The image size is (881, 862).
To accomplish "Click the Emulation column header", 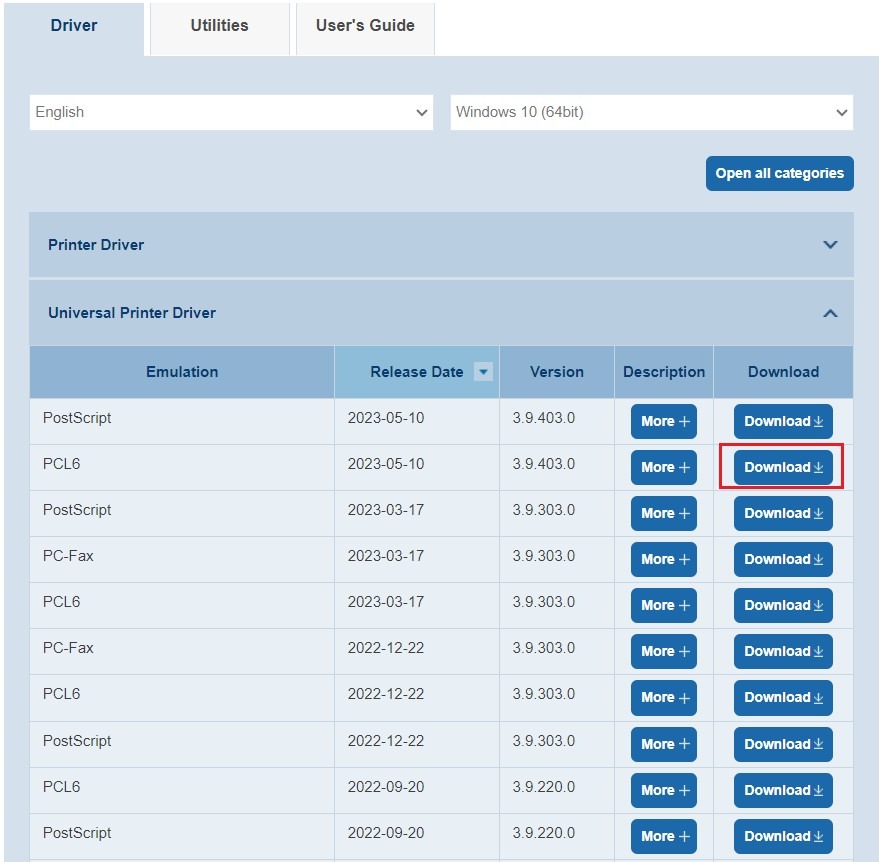I will pyautogui.click(x=181, y=371).
